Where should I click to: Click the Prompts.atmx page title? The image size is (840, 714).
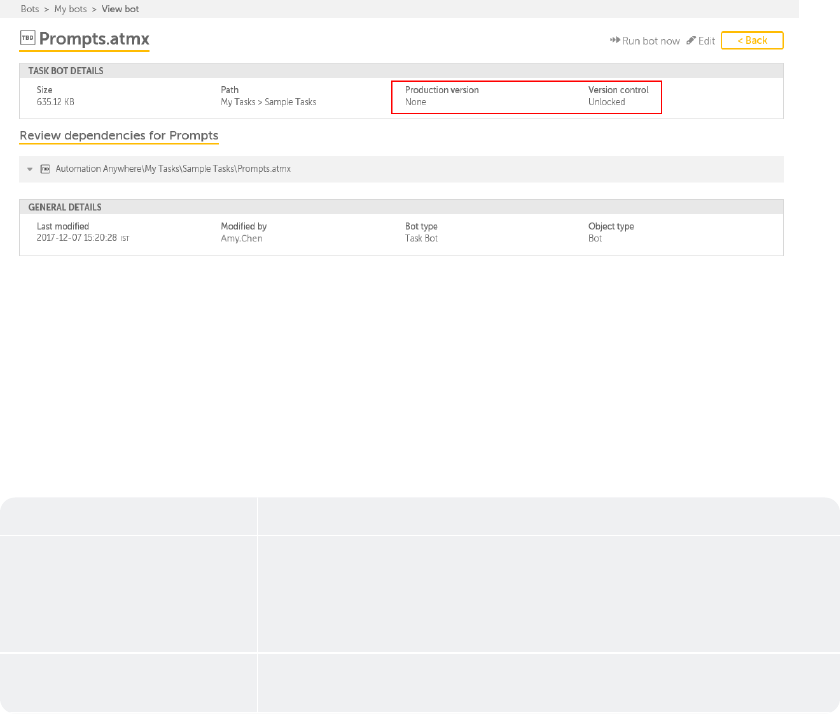click(94, 39)
